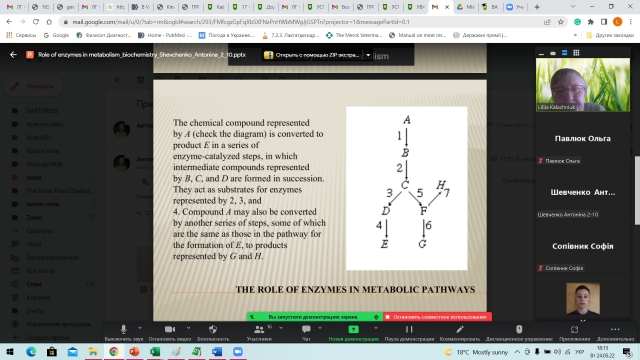
Task: Show hidden system tray icons
Action: click(x=517, y=351)
